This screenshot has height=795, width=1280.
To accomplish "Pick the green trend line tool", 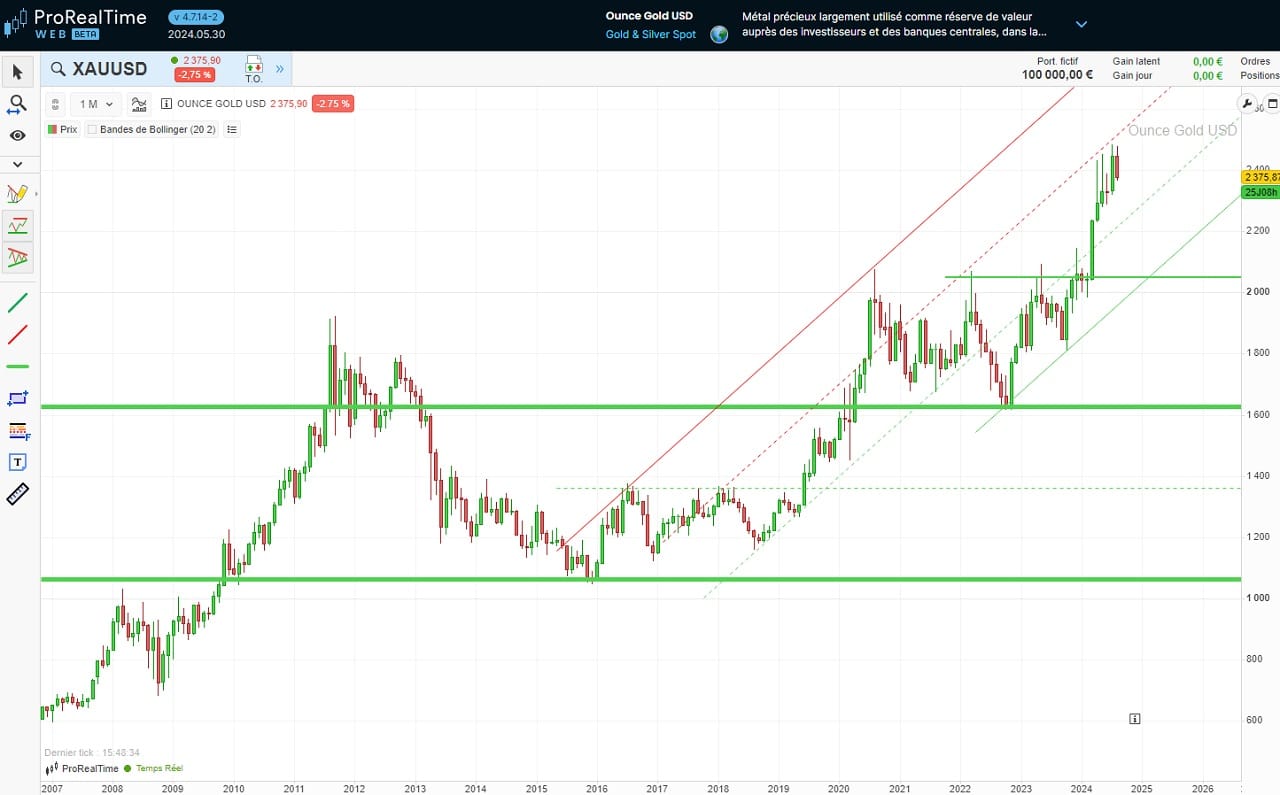I will 17,302.
